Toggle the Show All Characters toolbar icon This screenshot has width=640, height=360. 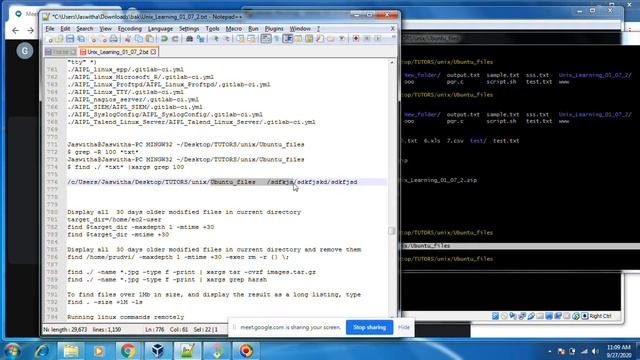276,39
